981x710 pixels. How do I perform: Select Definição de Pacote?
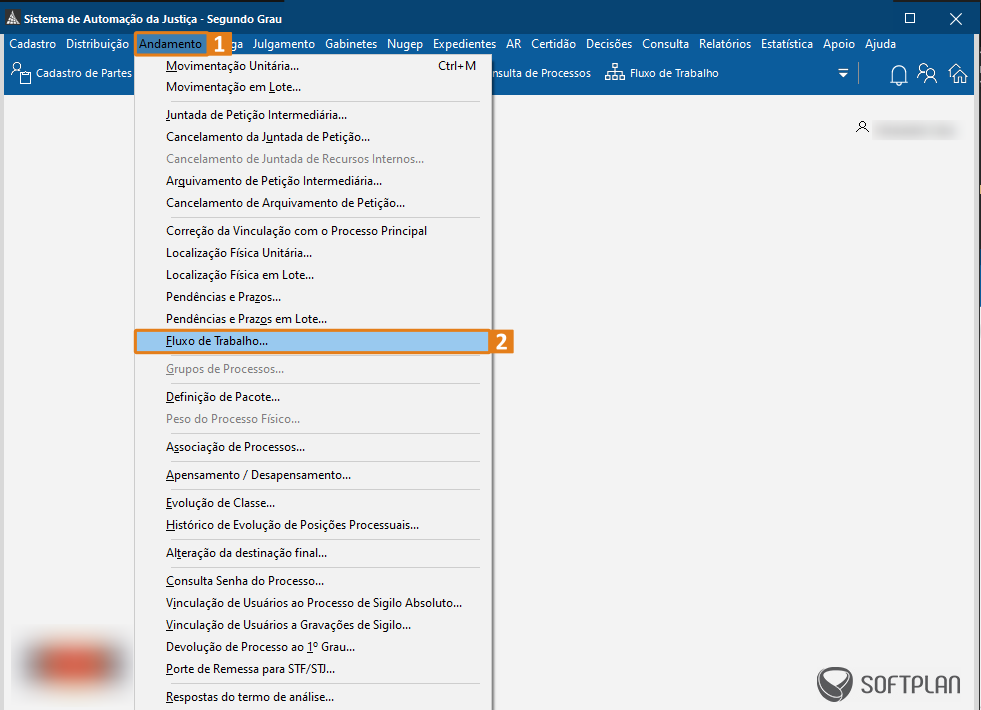[313, 397]
